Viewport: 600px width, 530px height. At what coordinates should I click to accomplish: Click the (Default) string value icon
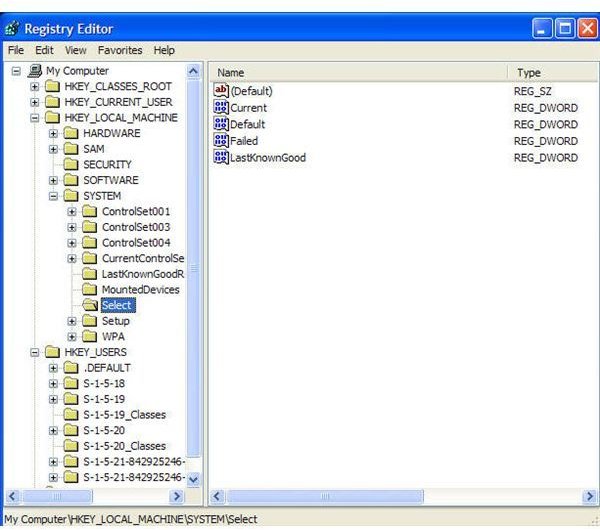pyautogui.click(x=221, y=91)
